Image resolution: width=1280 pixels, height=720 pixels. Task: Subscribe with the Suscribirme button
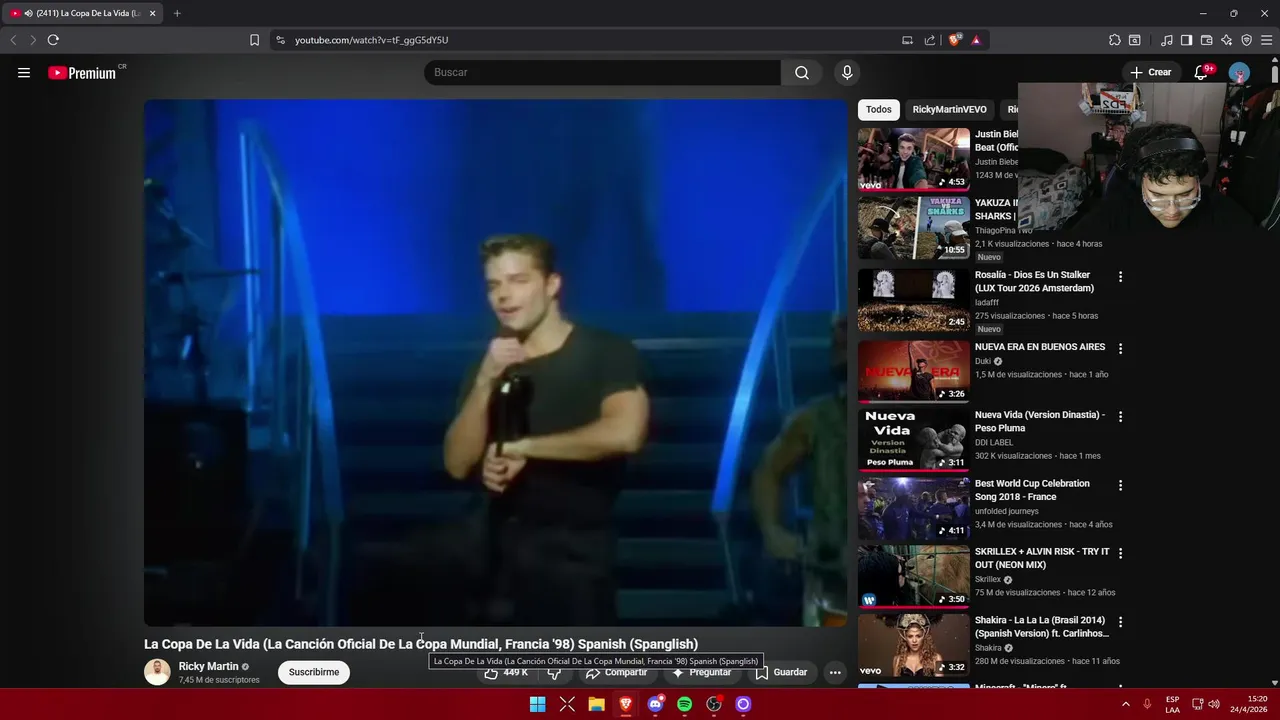314,672
